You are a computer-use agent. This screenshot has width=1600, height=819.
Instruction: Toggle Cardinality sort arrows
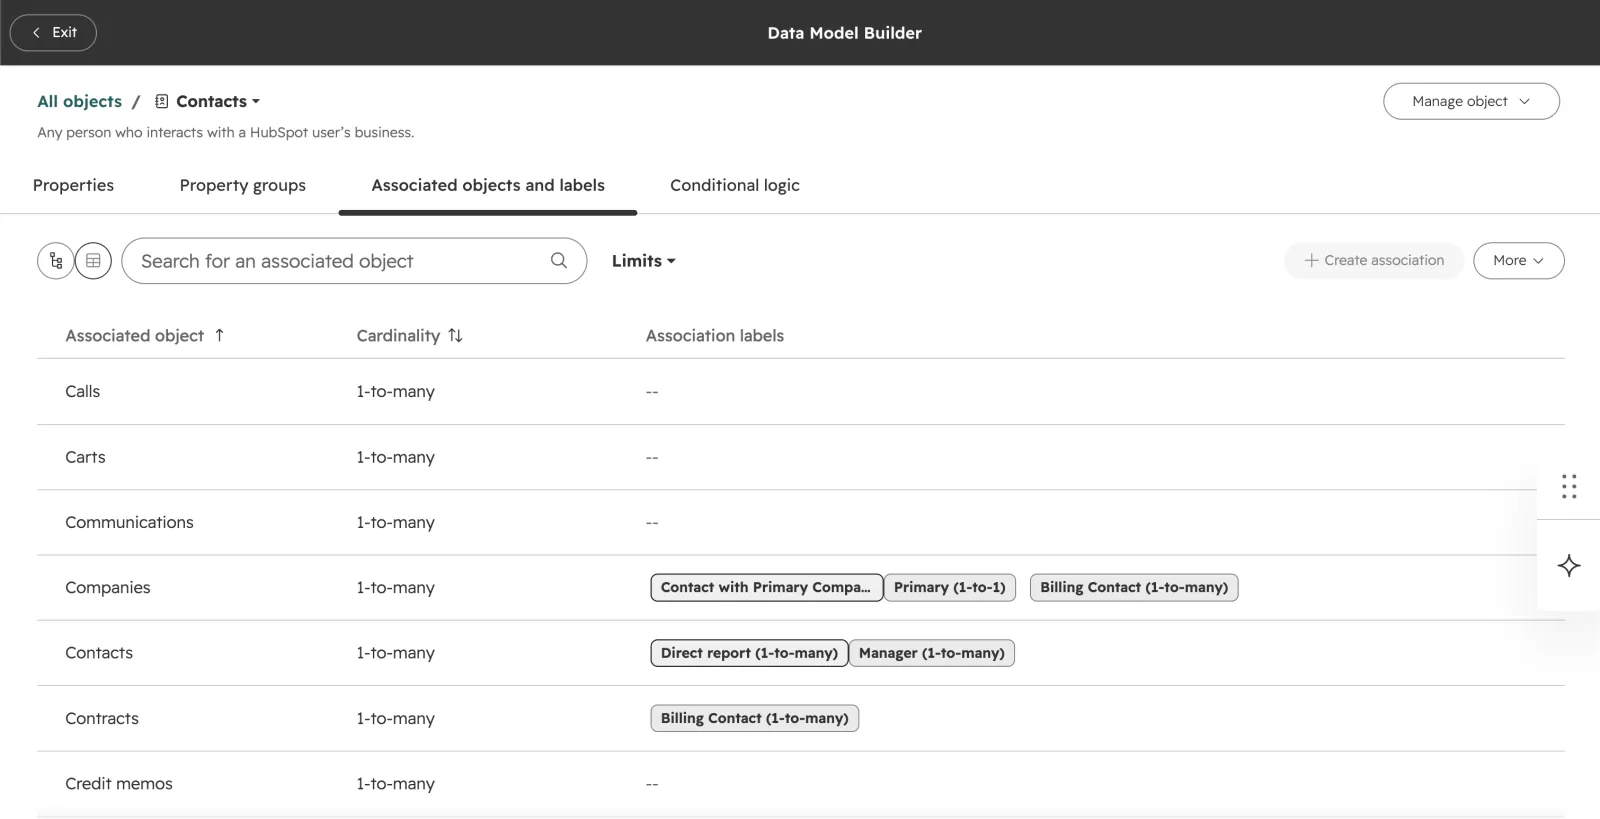[455, 336]
